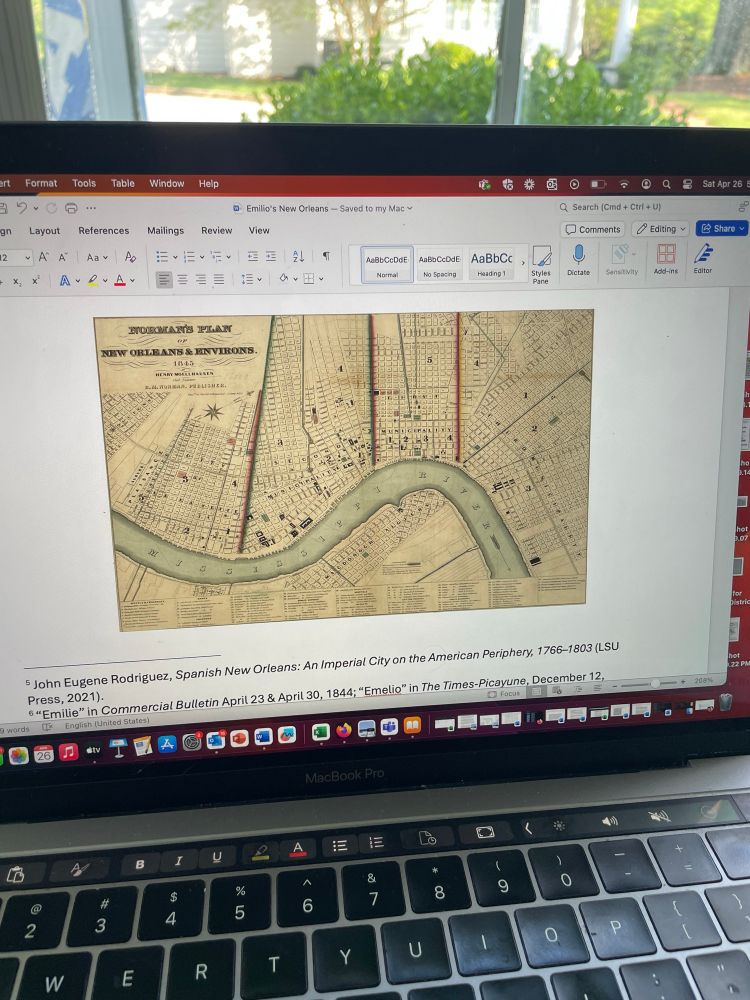Expand the Bullets dropdown arrow

[x=175, y=257]
